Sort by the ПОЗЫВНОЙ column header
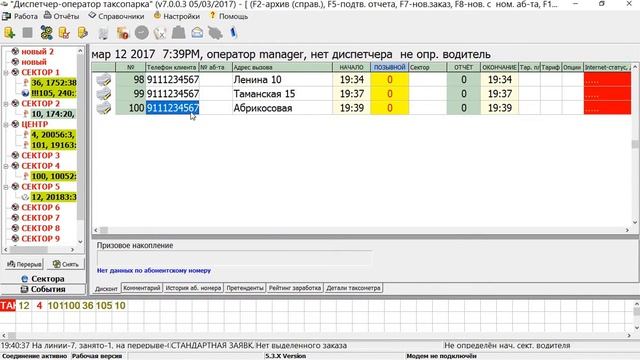Image resolution: width=640 pixels, height=360 pixels. (x=390, y=67)
